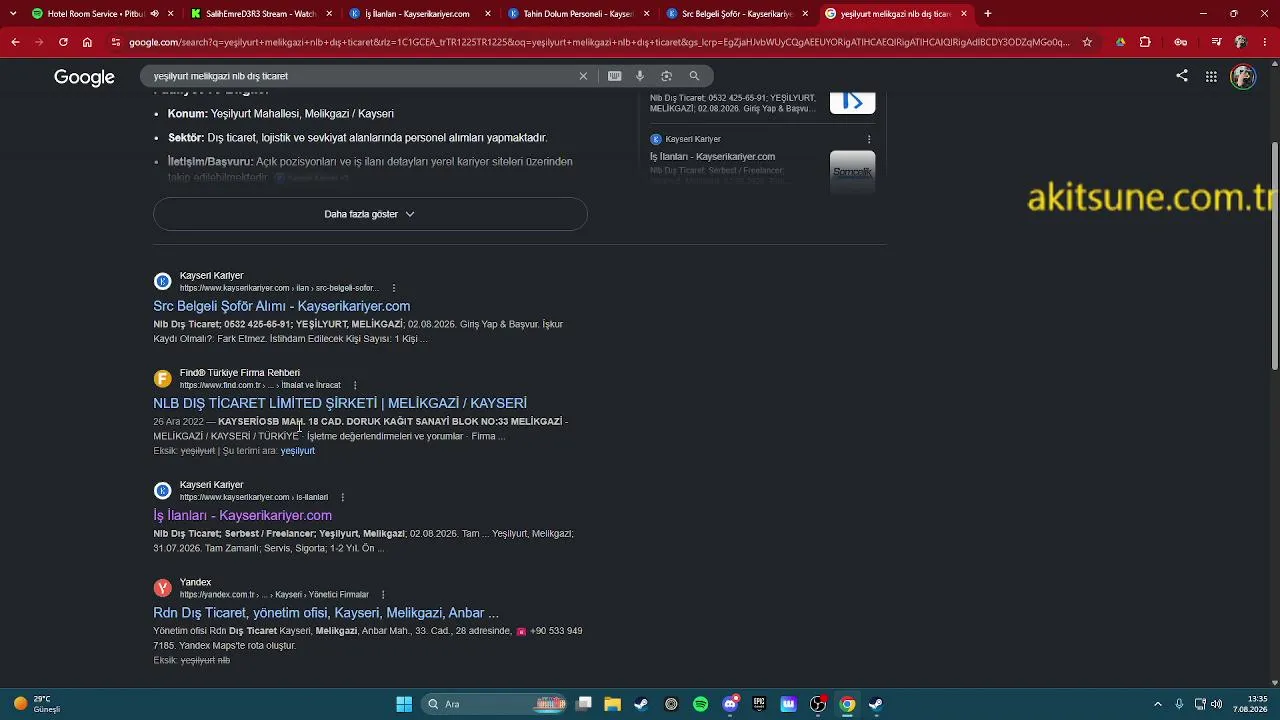
Task: Search by image with the Lens icon
Action: click(x=666, y=76)
